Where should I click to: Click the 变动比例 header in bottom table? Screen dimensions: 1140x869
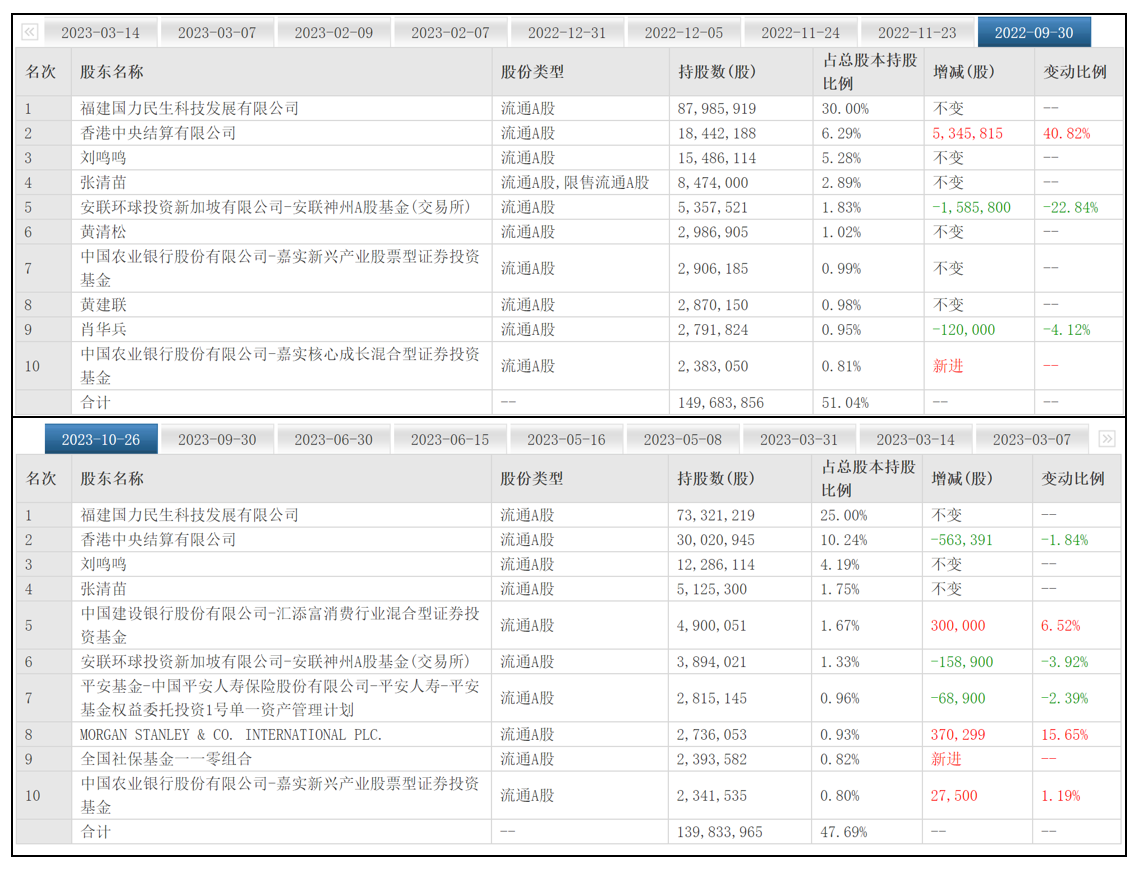[1072, 478]
